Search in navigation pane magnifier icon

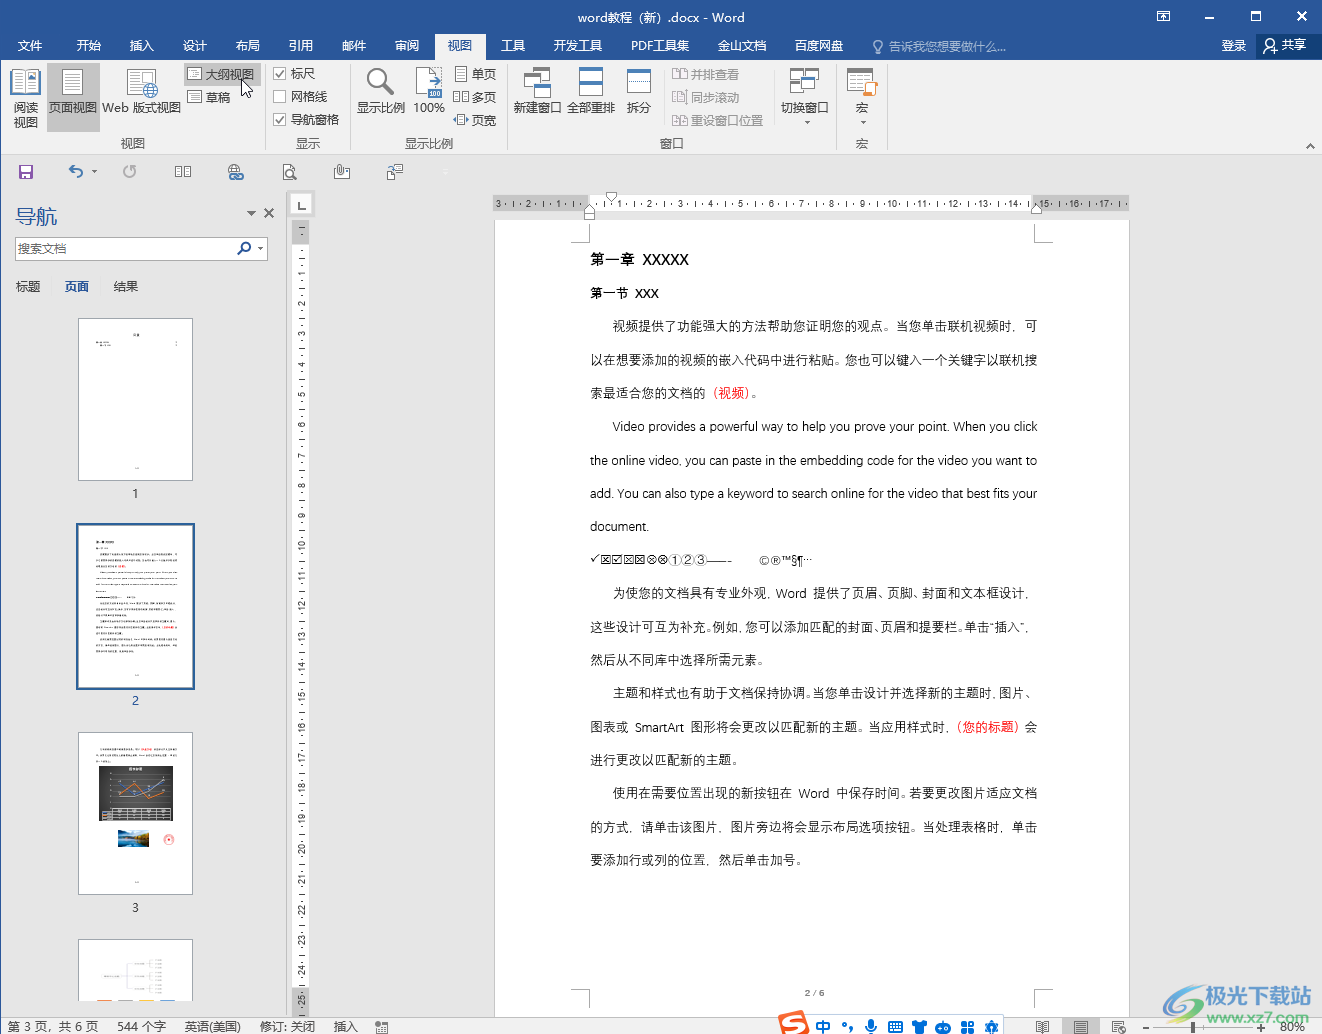coord(244,248)
